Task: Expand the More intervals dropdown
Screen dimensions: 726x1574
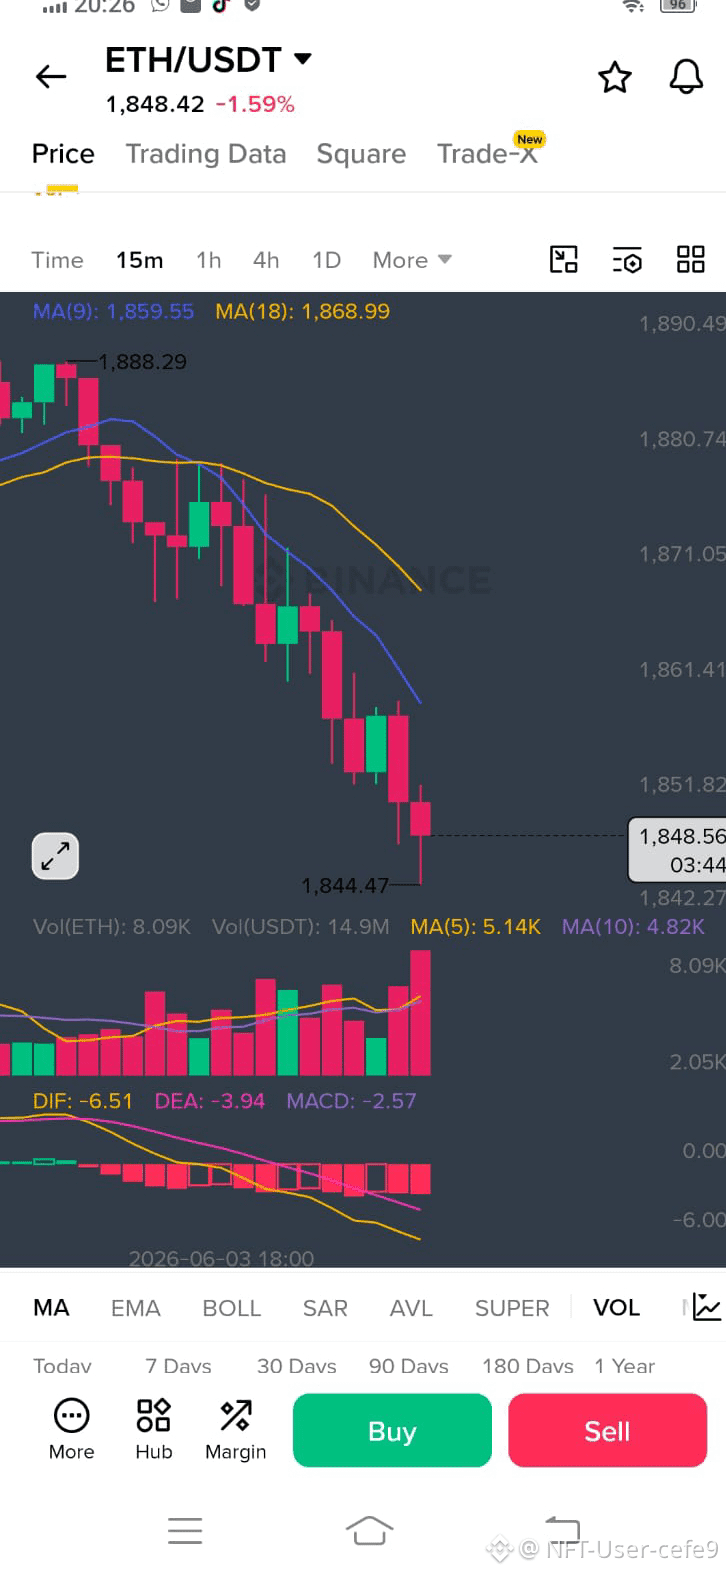Action: point(412,260)
